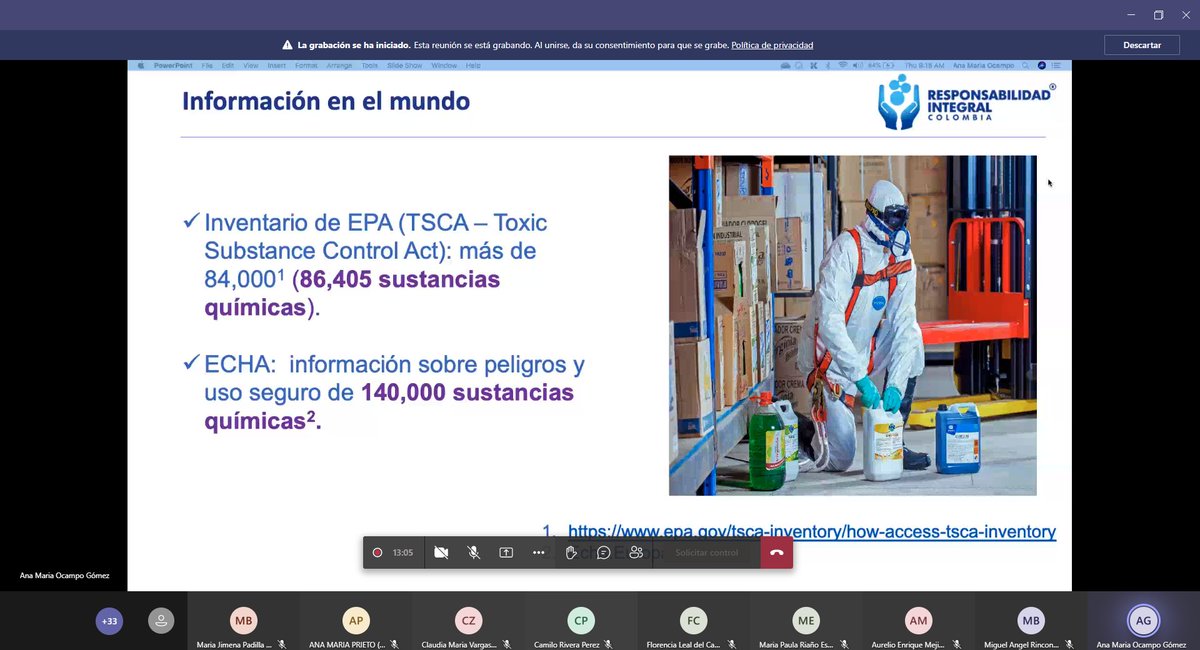Click the recording warning triangle icon
1200x650 pixels.
(x=287, y=45)
